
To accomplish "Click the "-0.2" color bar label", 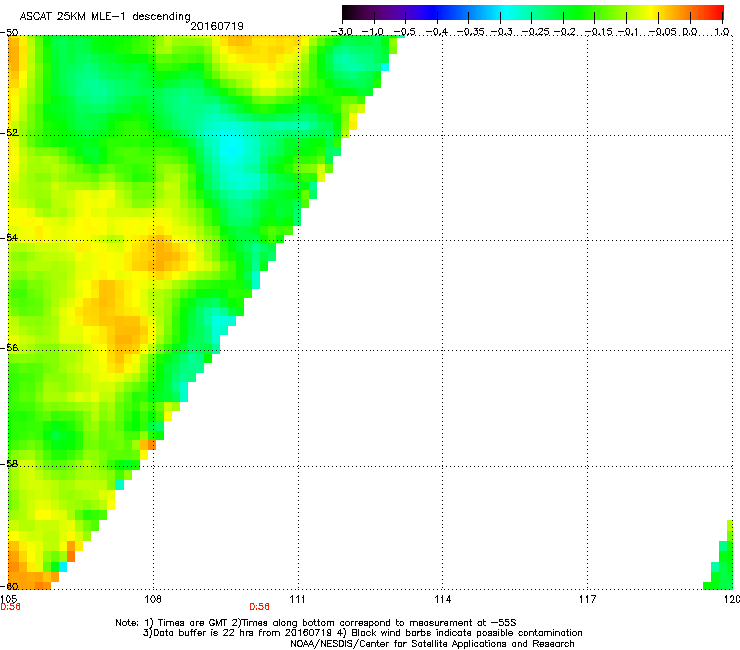I will 565,32.
